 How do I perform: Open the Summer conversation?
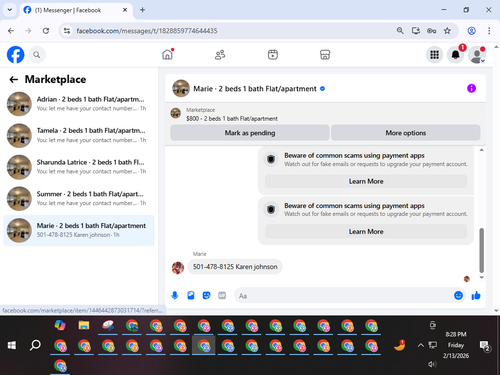point(79,199)
